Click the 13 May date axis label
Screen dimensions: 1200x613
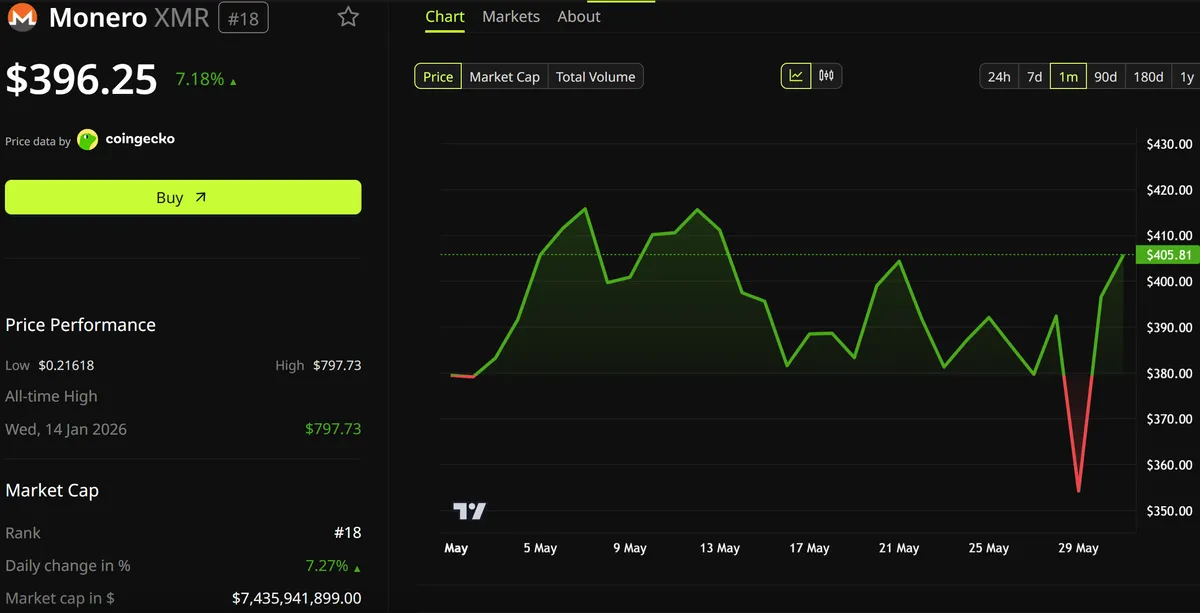[720, 548]
